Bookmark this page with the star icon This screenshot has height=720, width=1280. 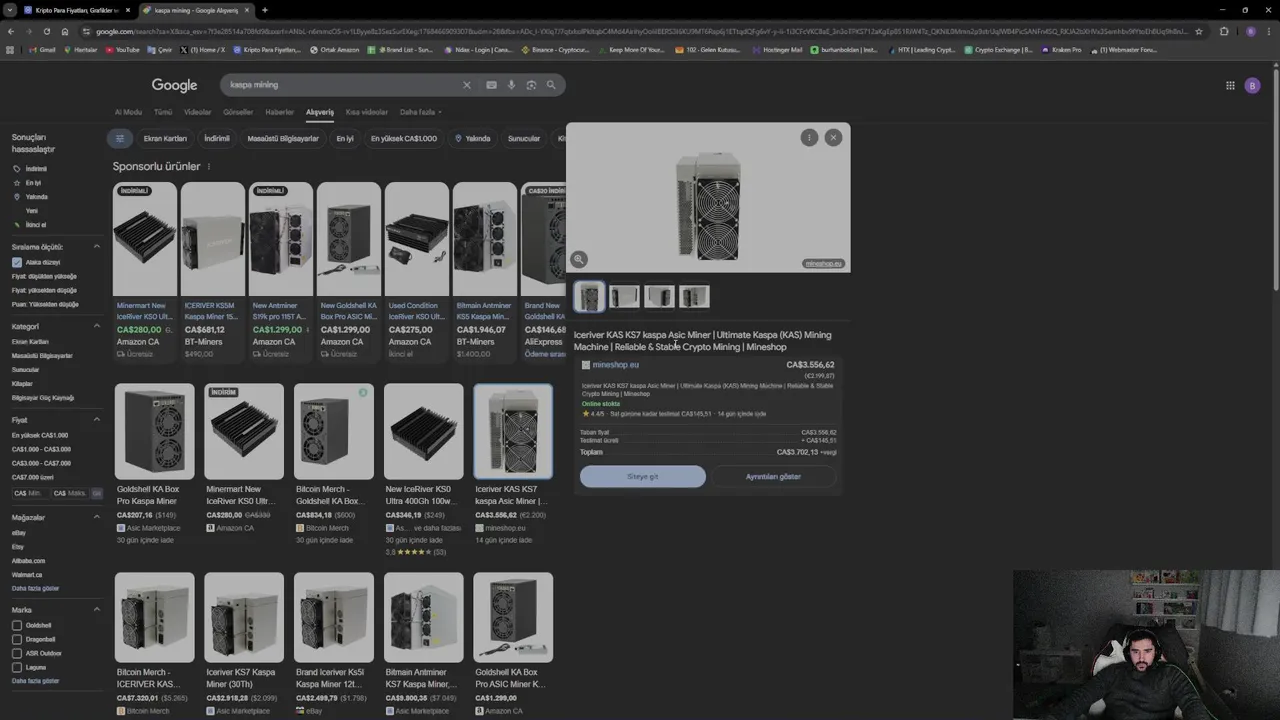pos(1199,31)
